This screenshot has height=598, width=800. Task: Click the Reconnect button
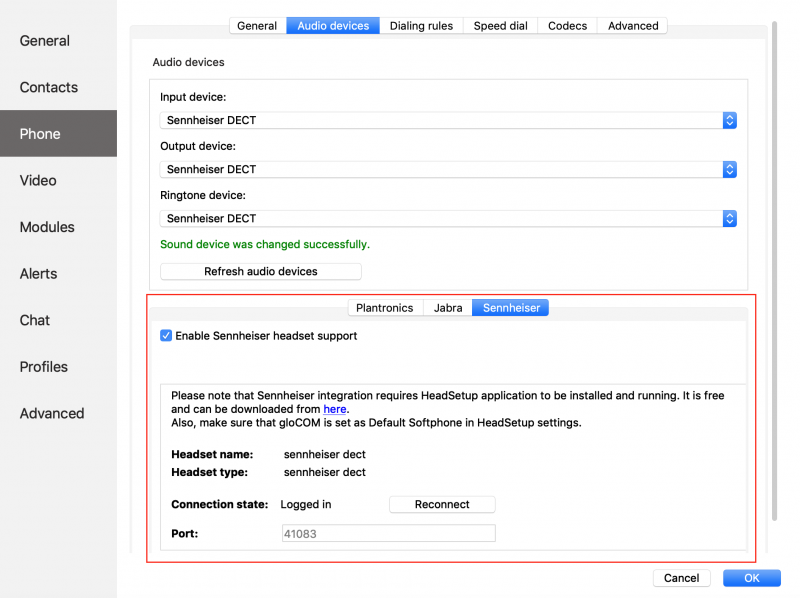pyautogui.click(x=442, y=504)
